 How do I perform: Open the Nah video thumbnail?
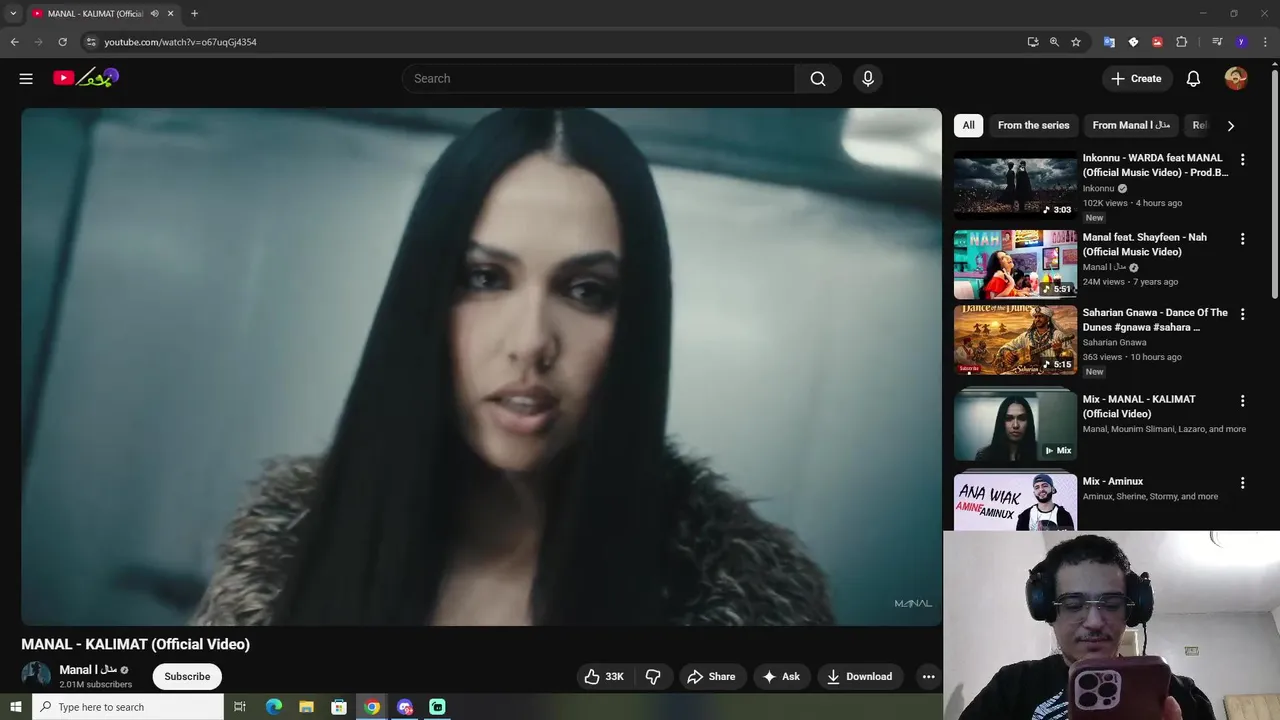point(1015,264)
